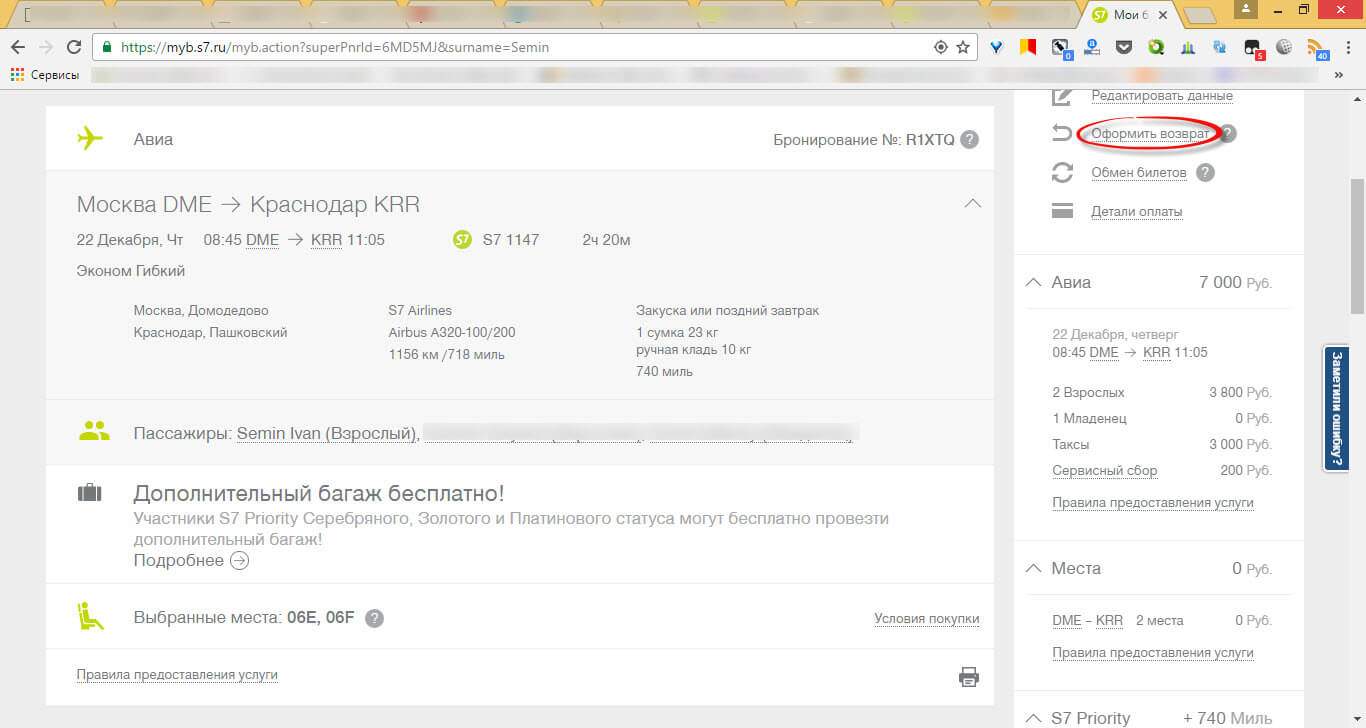Collapse the Авиа price section in sidebar

point(1034,283)
